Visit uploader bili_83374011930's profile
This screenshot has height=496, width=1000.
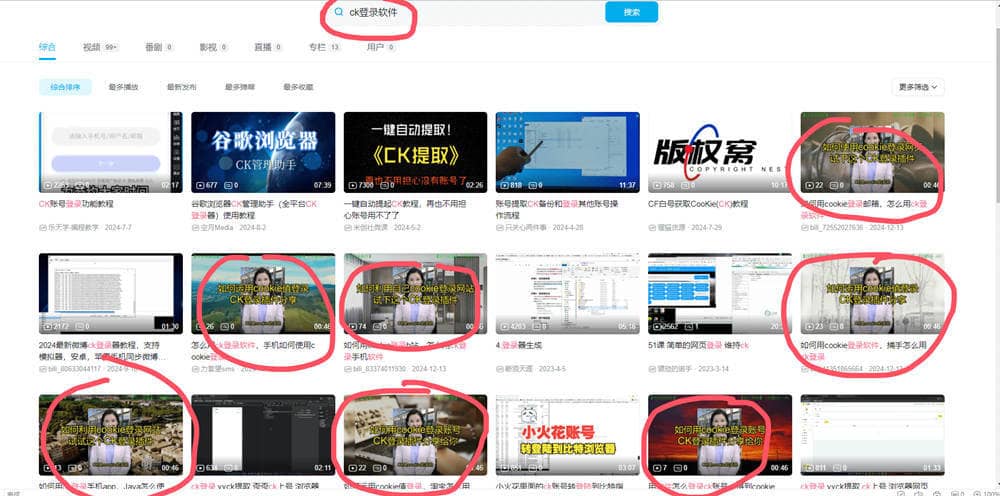pyautogui.click(x=379, y=368)
